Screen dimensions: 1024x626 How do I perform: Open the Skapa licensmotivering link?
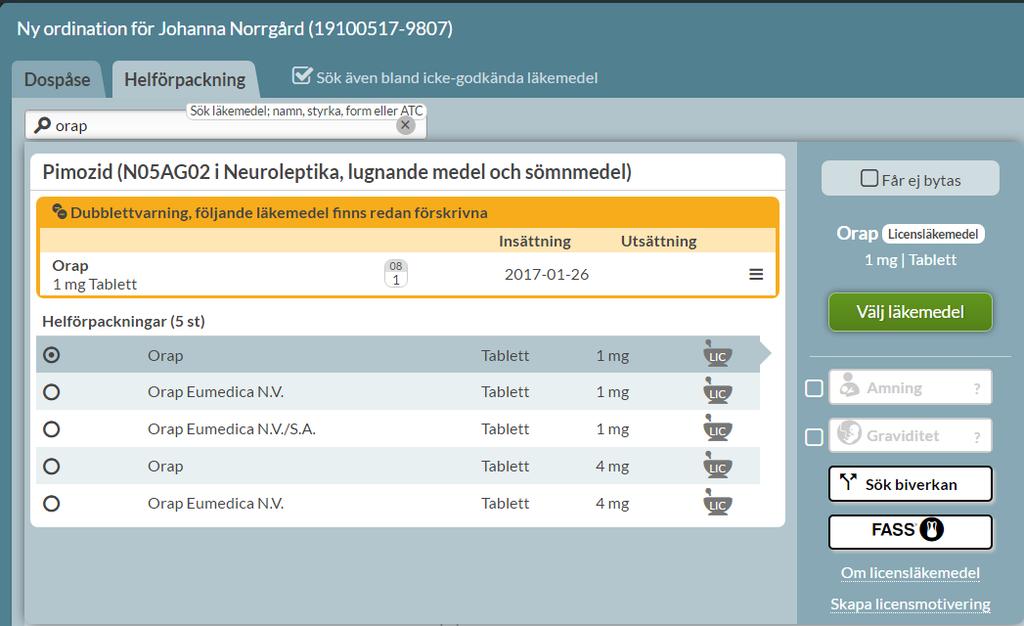910,604
